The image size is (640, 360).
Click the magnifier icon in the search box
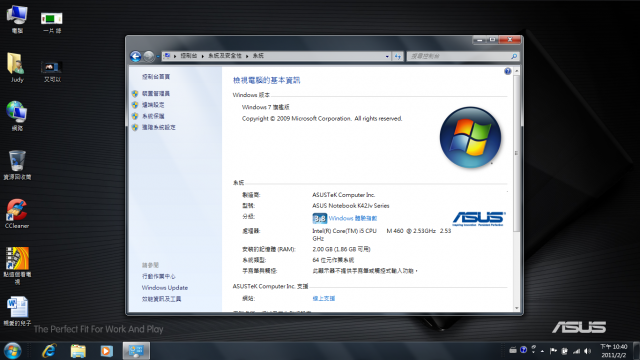tap(514, 56)
